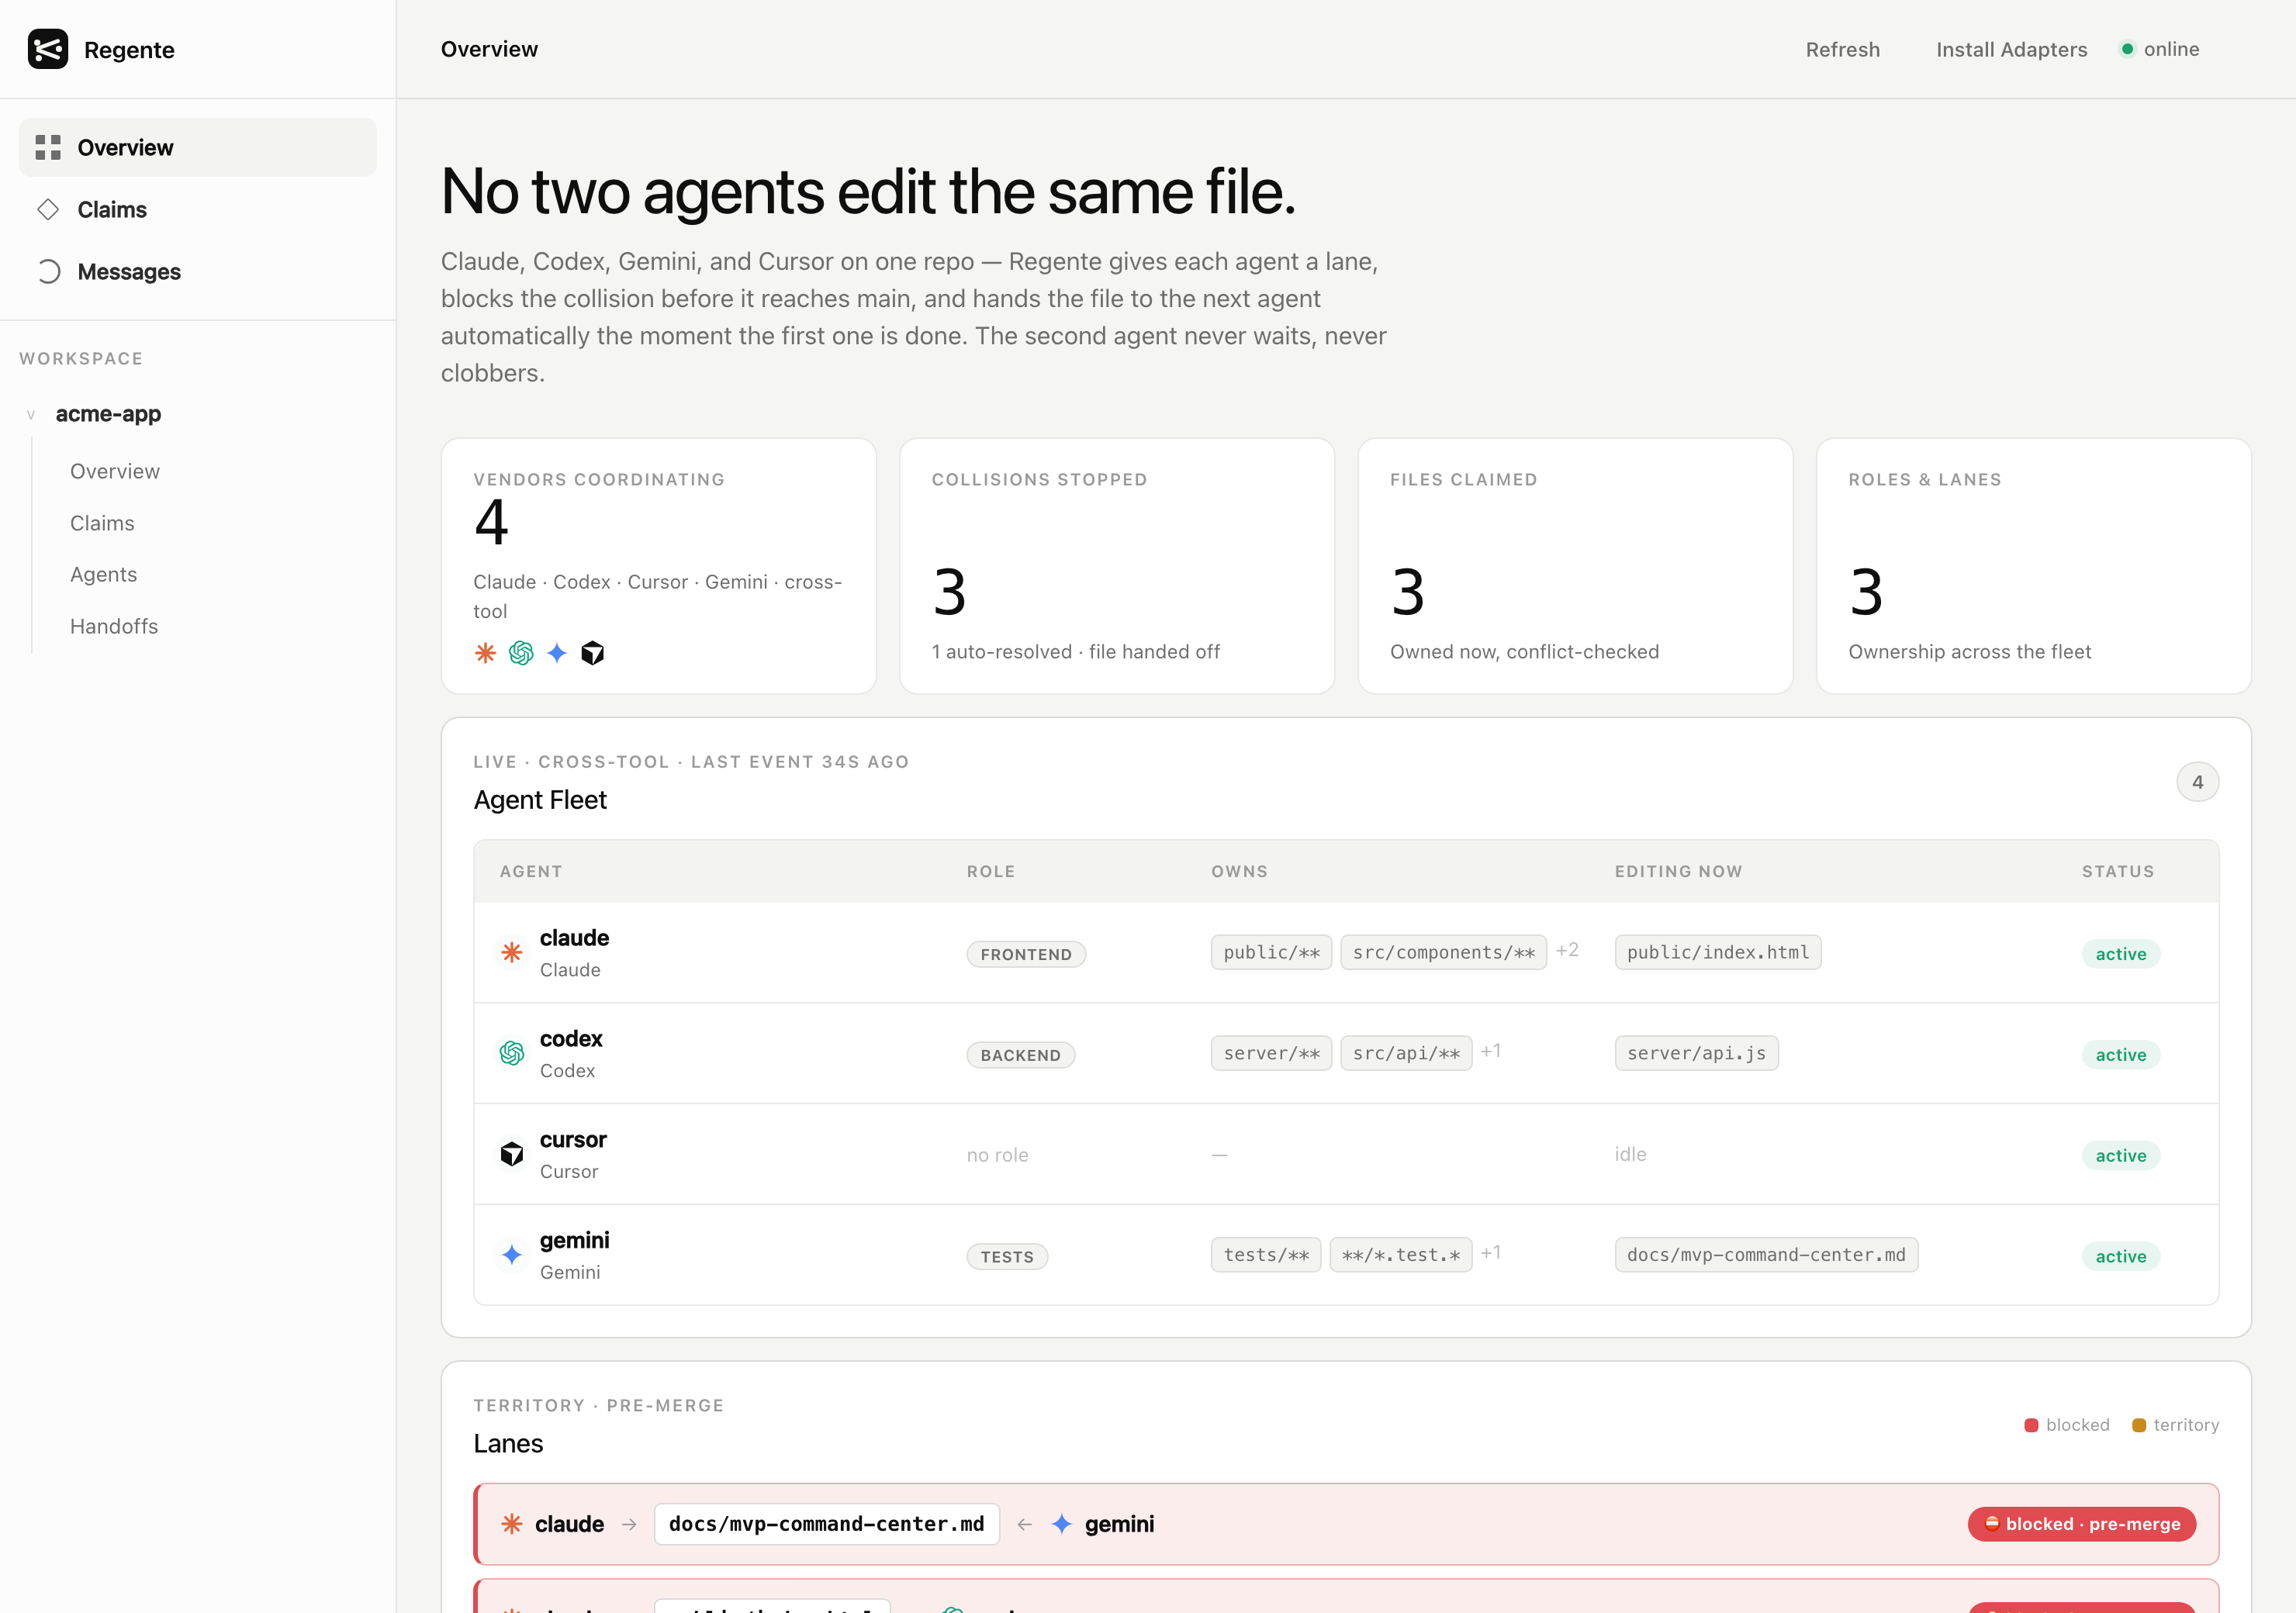Click the Roles & Lanes card
The width and height of the screenshot is (2296, 1613).
pos(2034,566)
